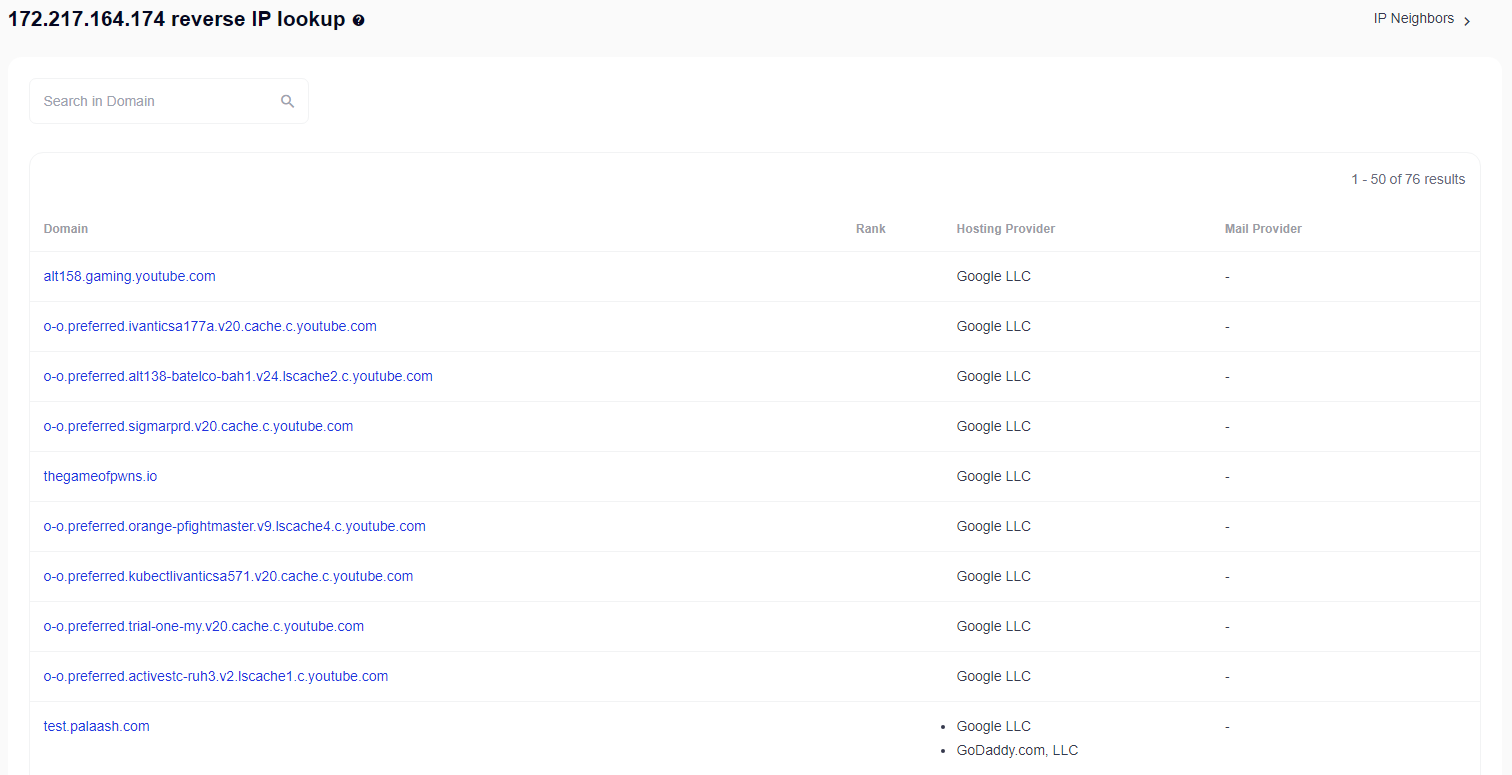Open test.palaash.com domain link
This screenshot has height=775, width=1512.
[96, 726]
